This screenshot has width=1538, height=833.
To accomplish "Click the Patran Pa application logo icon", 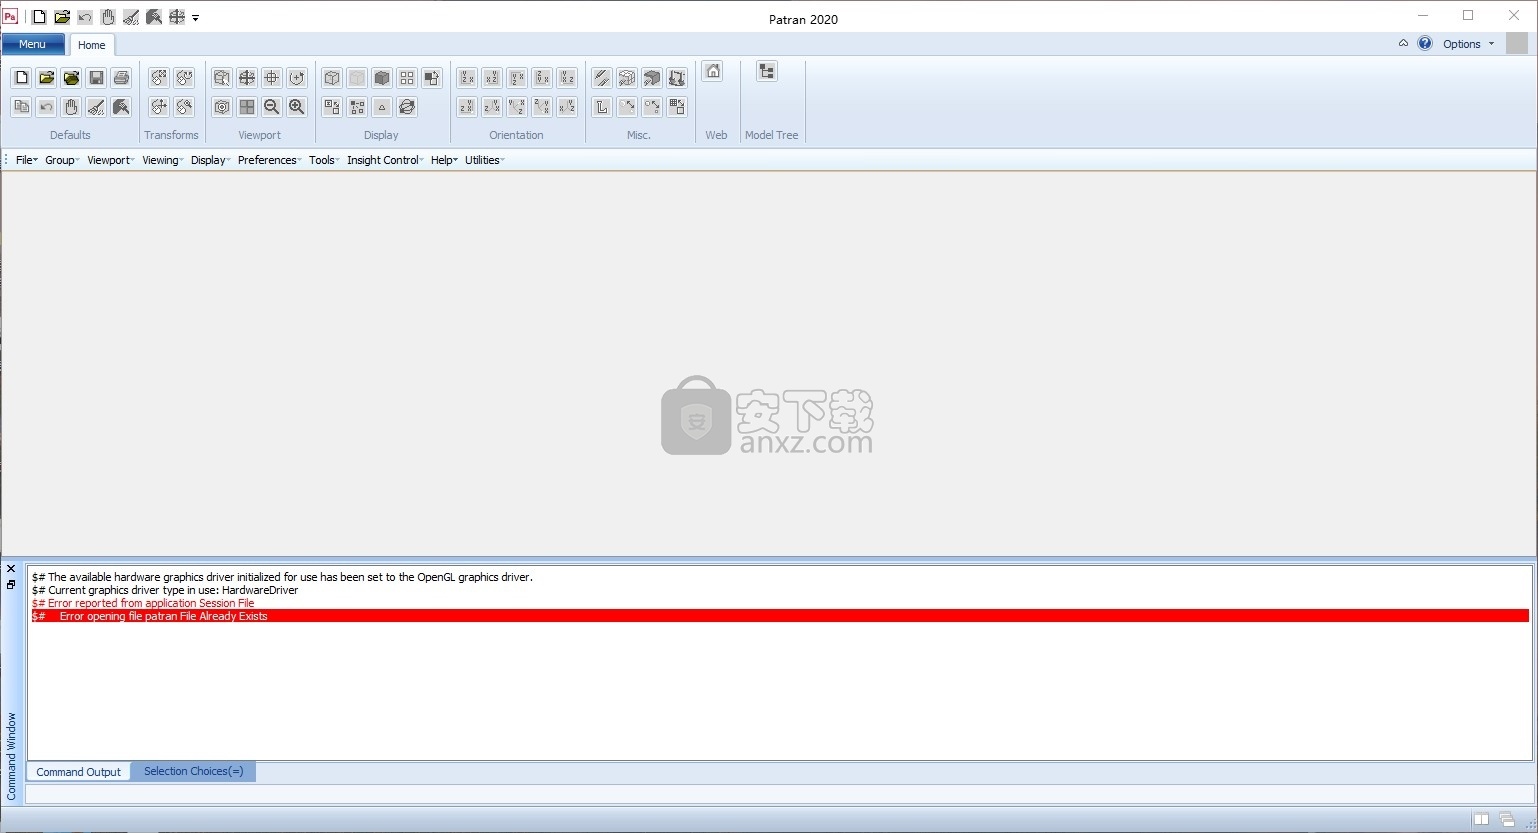I will coord(10,17).
